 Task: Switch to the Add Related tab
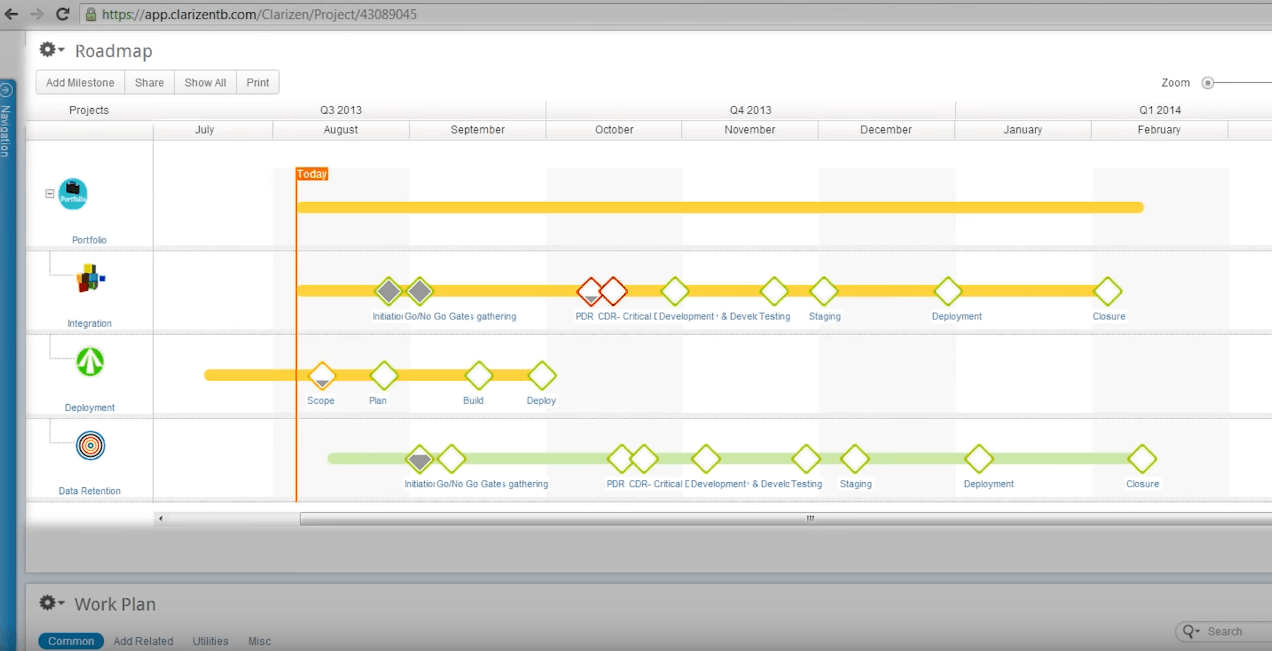click(x=143, y=641)
